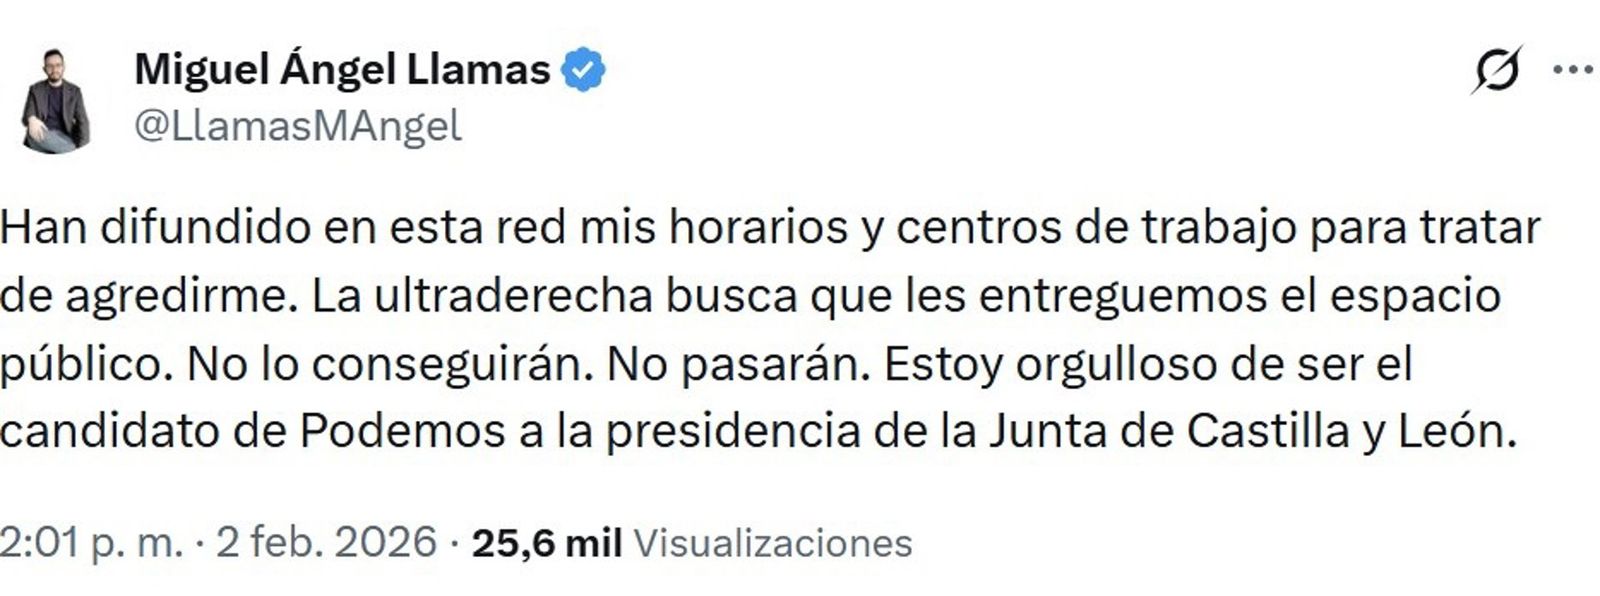Image resolution: width=1600 pixels, height=596 pixels.
Task: Expand the more actions menu for this tweet
Action: [x=1573, y=68]
